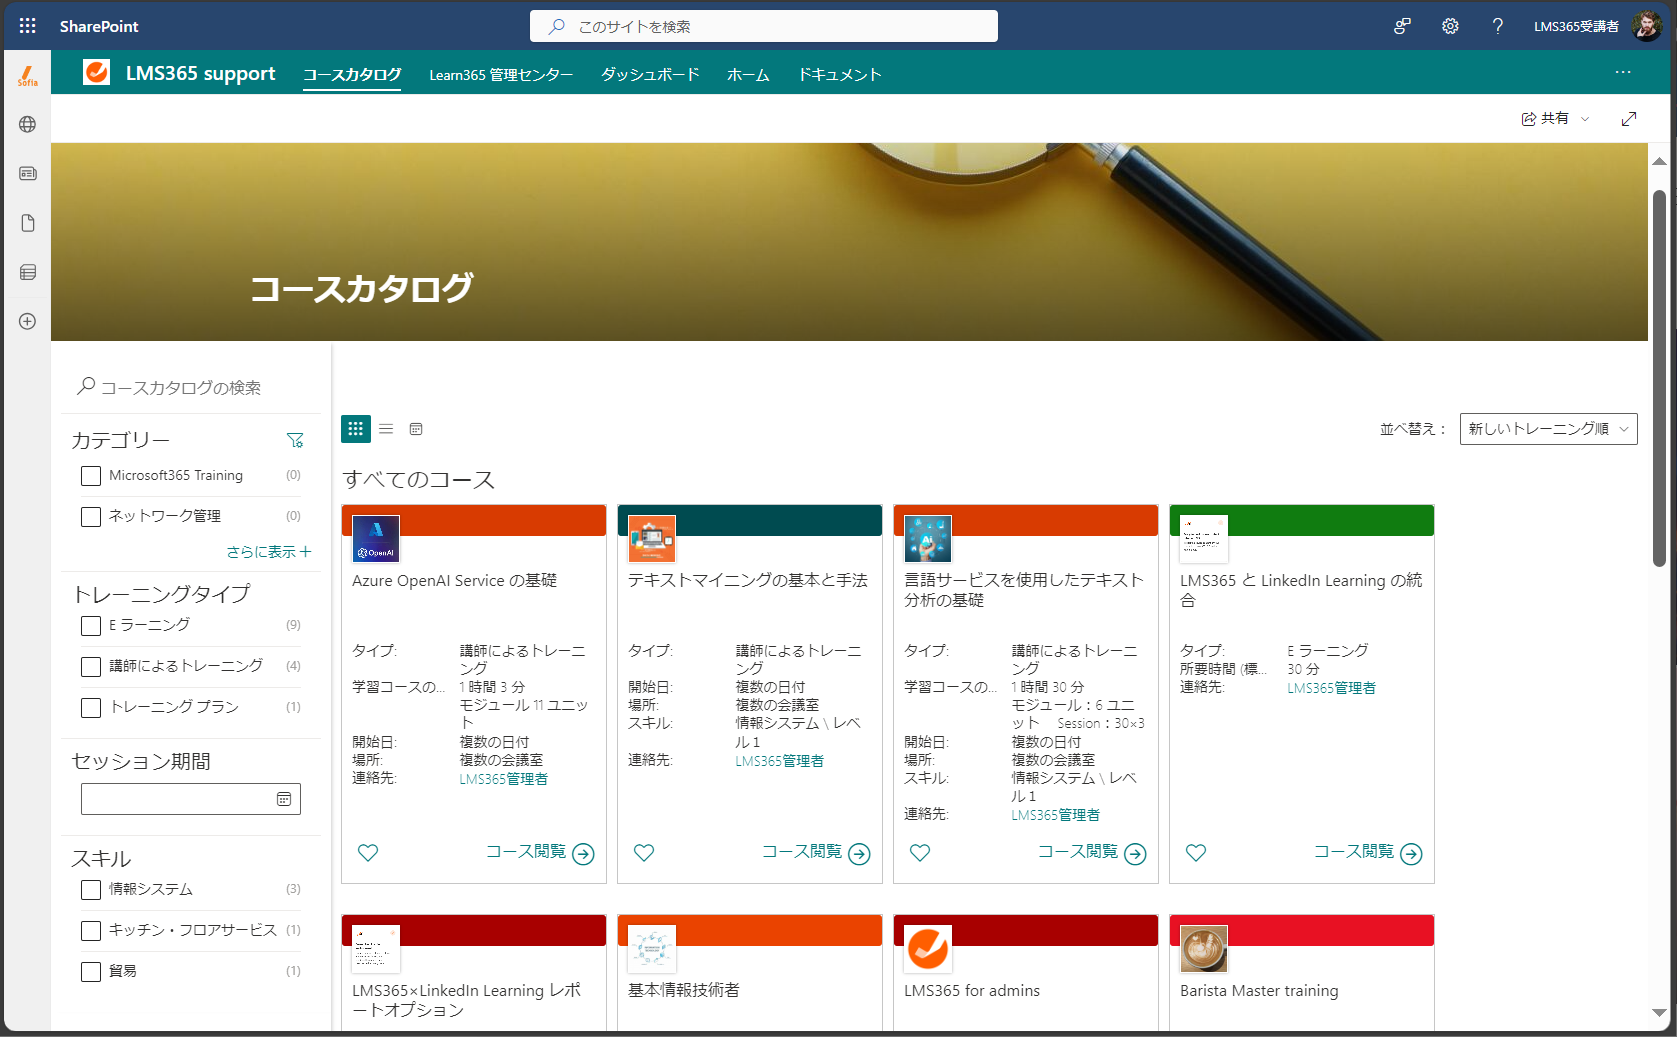Focus the コースカタログの検索 field

(190, 387)
